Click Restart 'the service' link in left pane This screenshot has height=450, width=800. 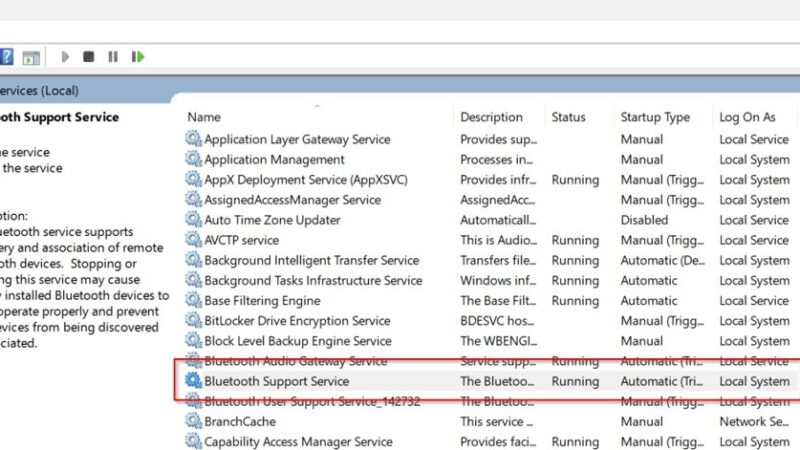pyautogui.click(x=32, y=168)
